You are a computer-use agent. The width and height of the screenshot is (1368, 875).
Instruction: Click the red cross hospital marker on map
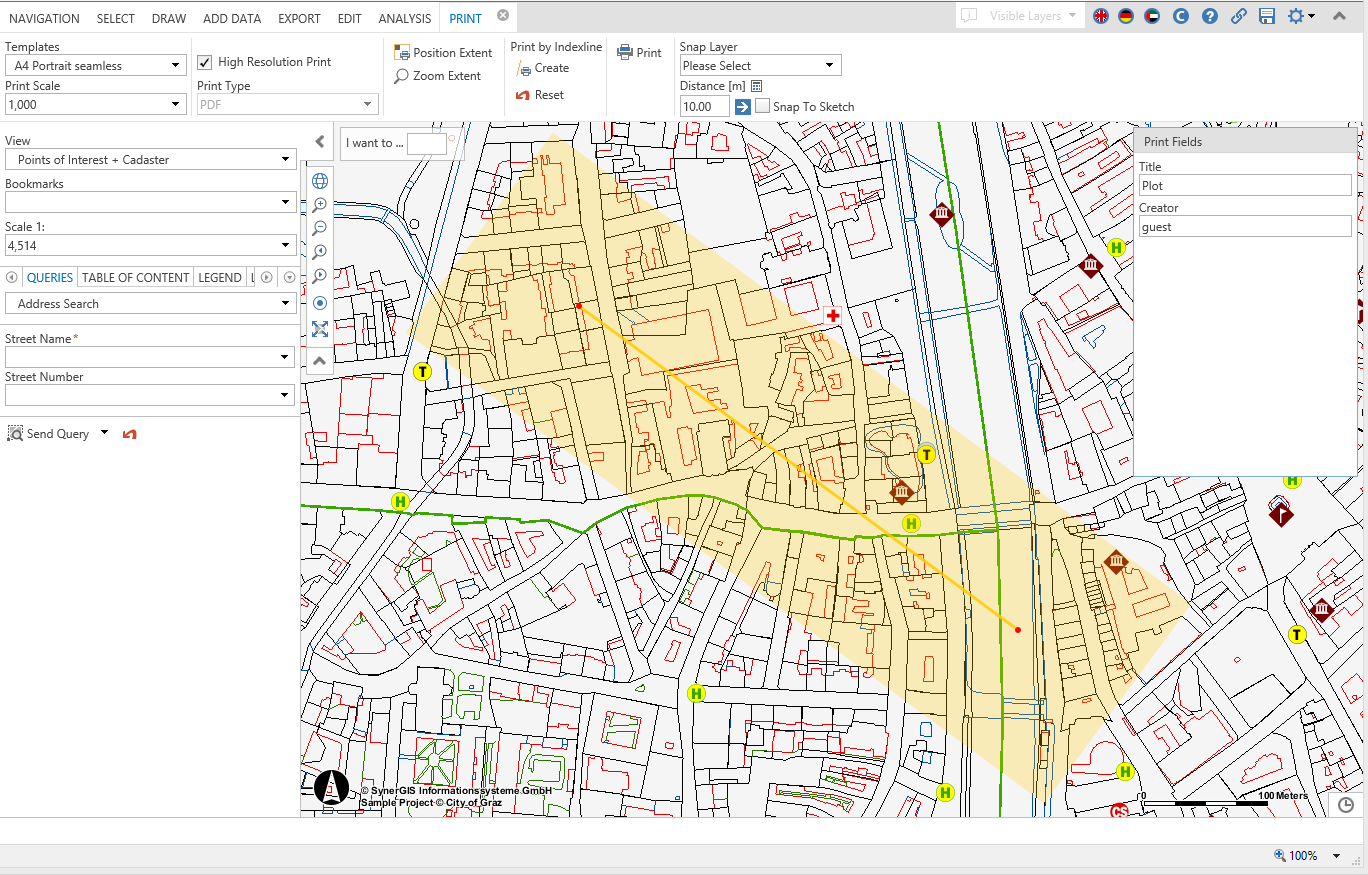coord(832,316)
